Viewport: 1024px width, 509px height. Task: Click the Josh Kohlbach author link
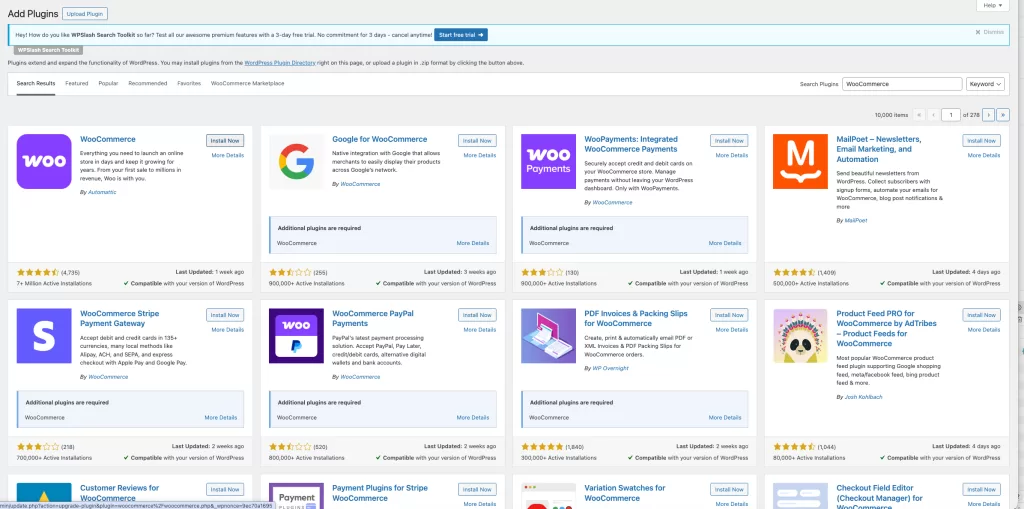(863, 397)
